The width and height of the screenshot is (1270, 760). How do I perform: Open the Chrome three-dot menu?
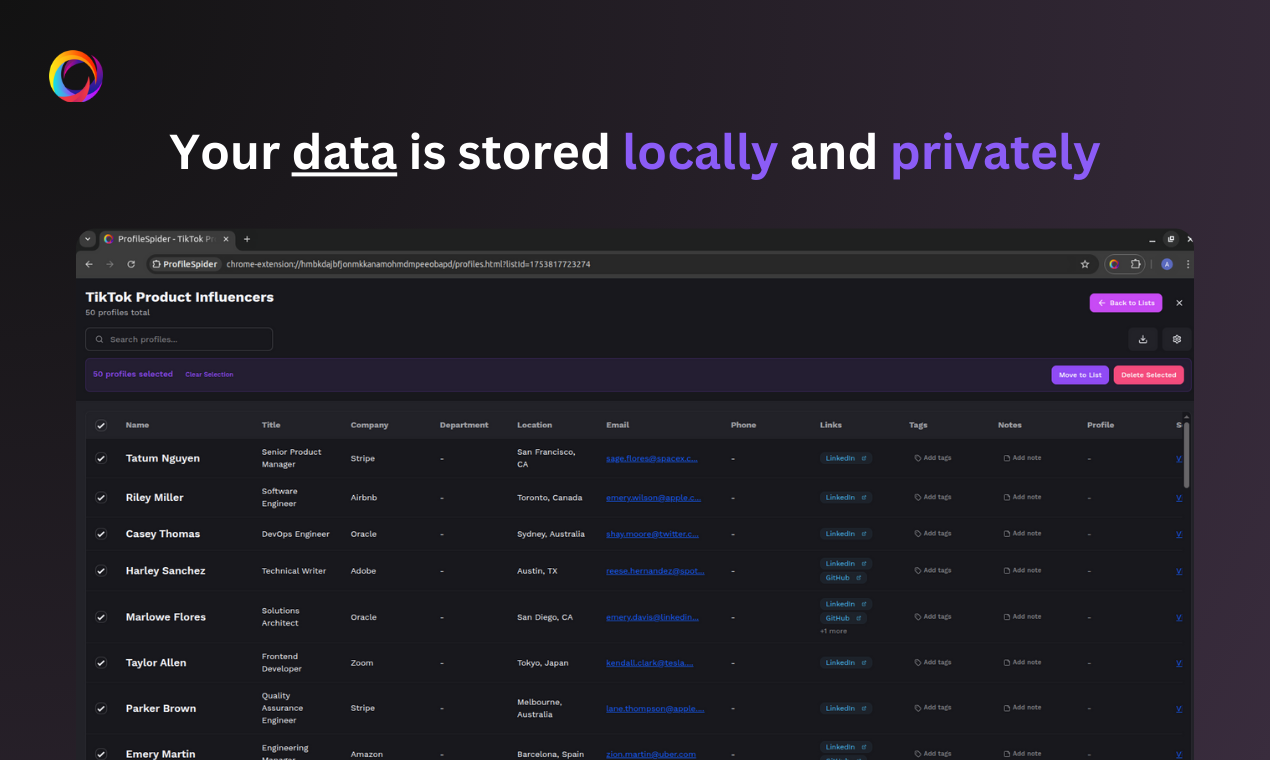pos(1188,264)
